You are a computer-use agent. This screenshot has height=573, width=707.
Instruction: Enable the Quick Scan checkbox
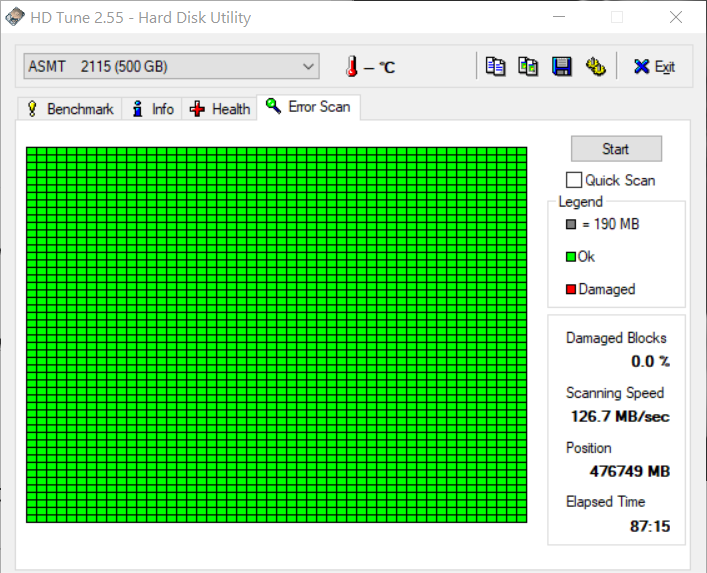coord(574,180)
